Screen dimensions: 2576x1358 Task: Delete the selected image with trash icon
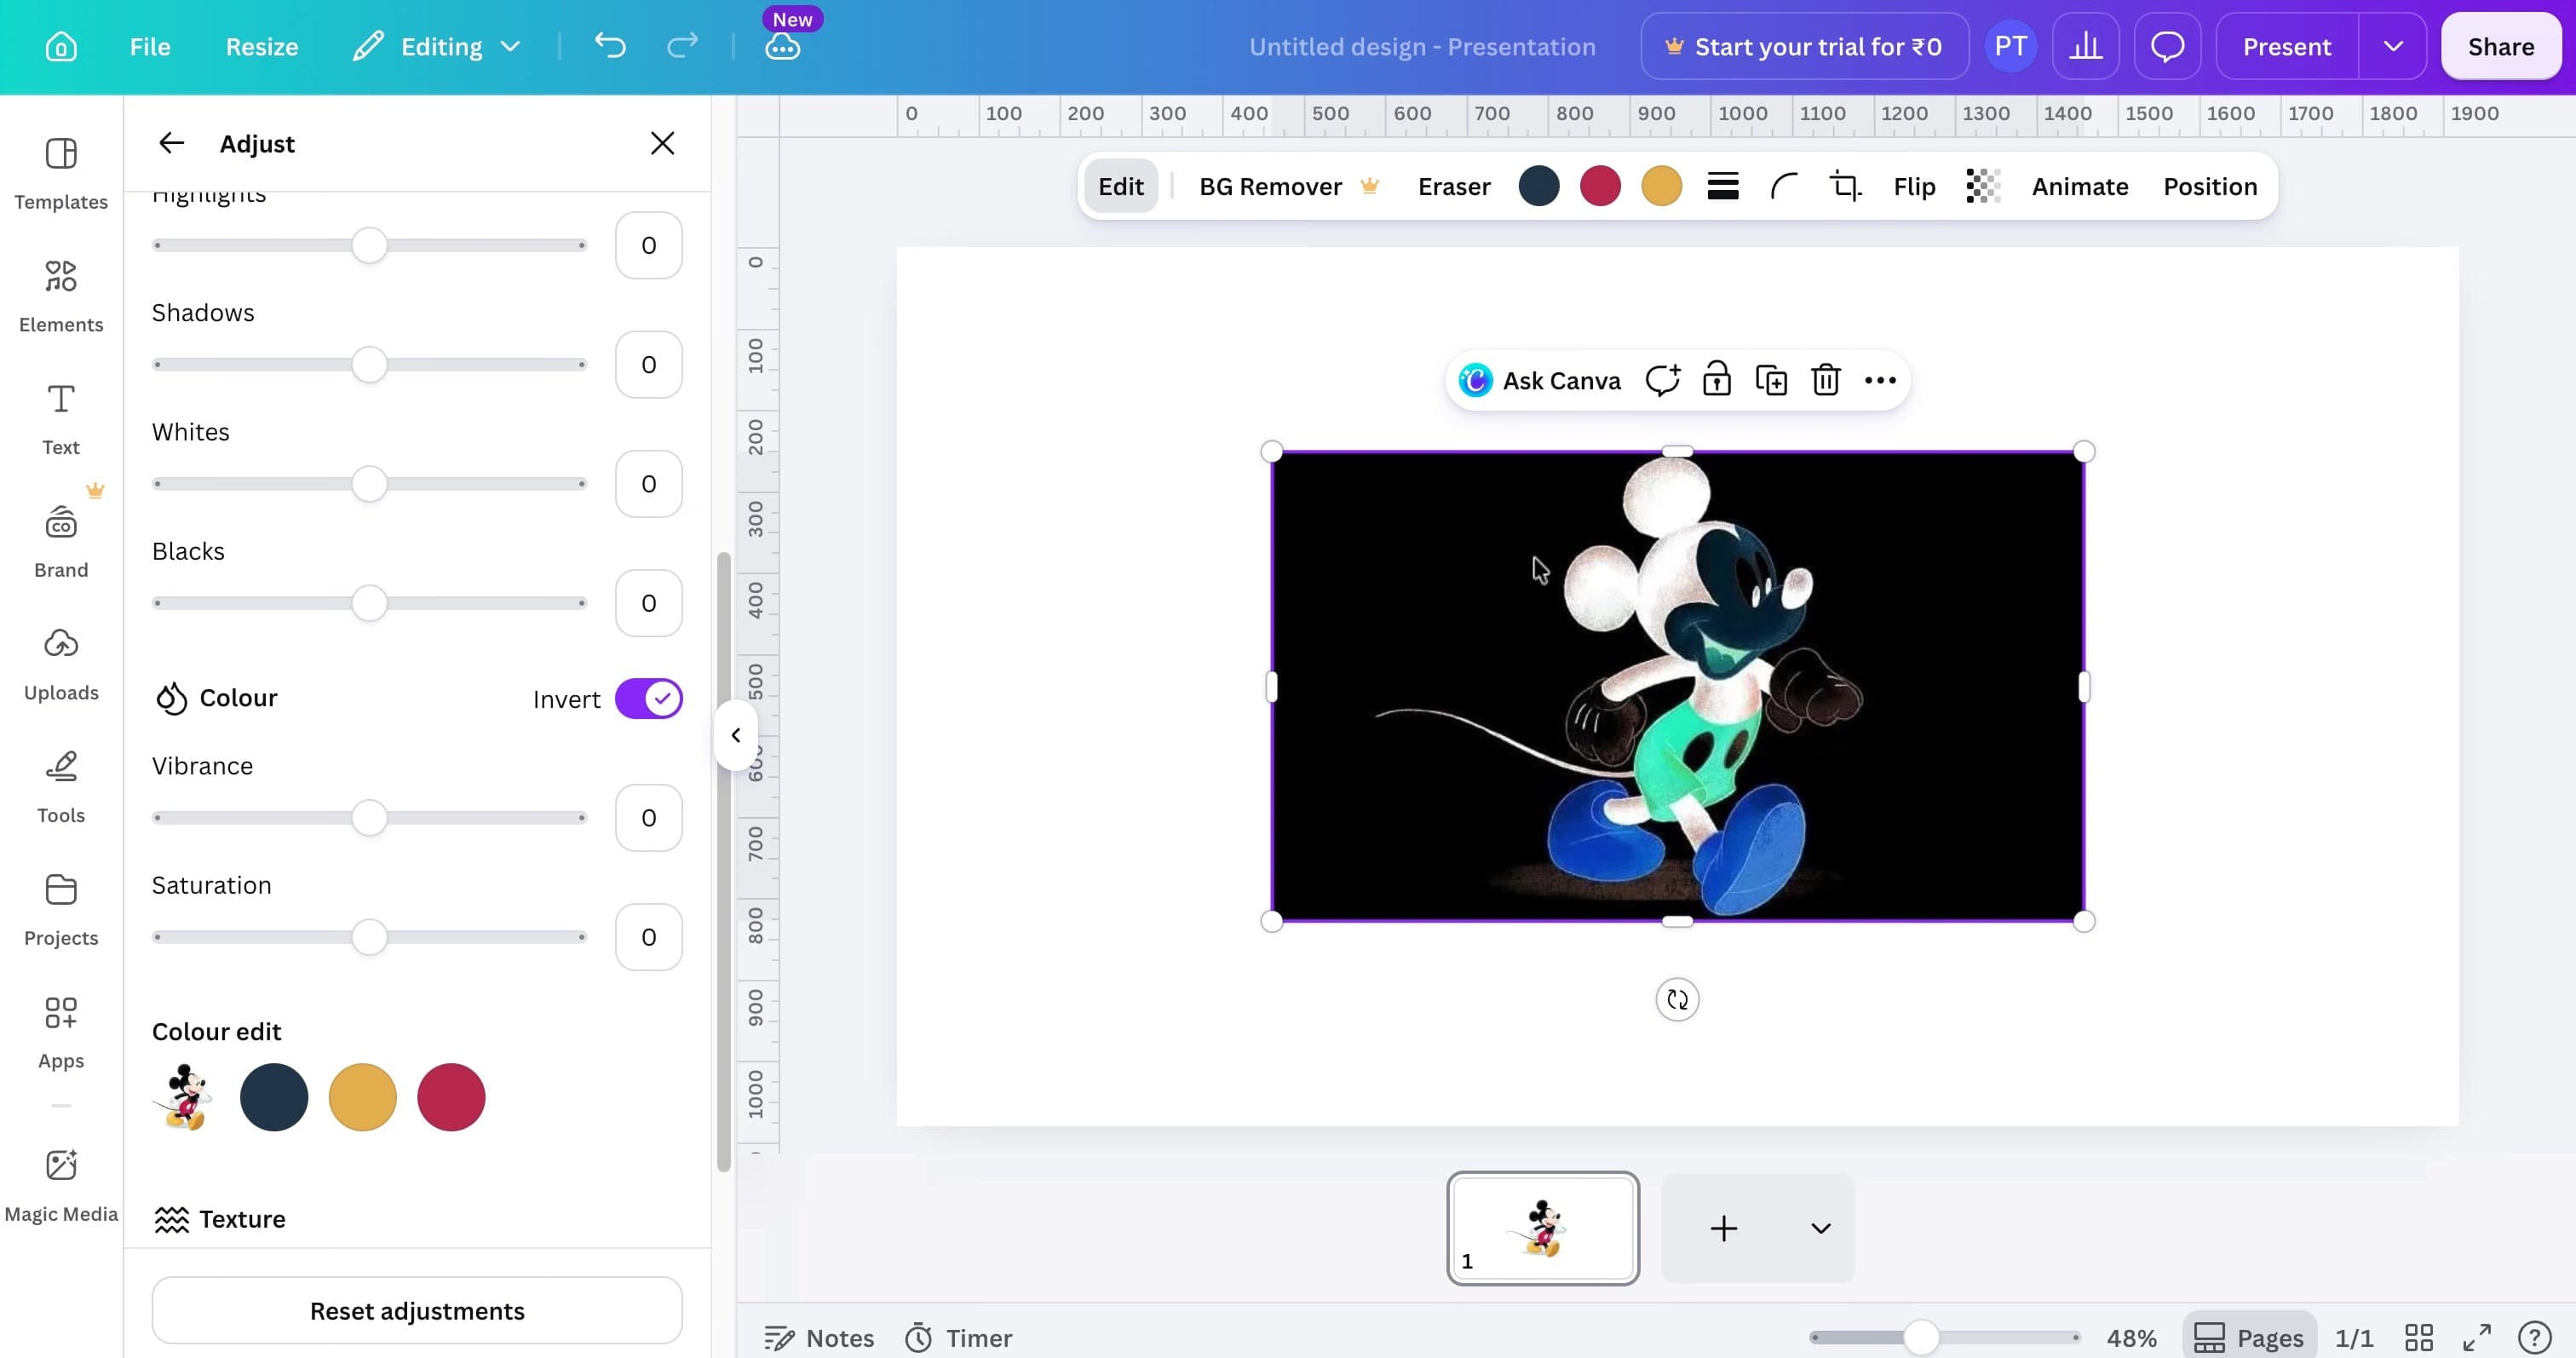[x=1826, y=380]
